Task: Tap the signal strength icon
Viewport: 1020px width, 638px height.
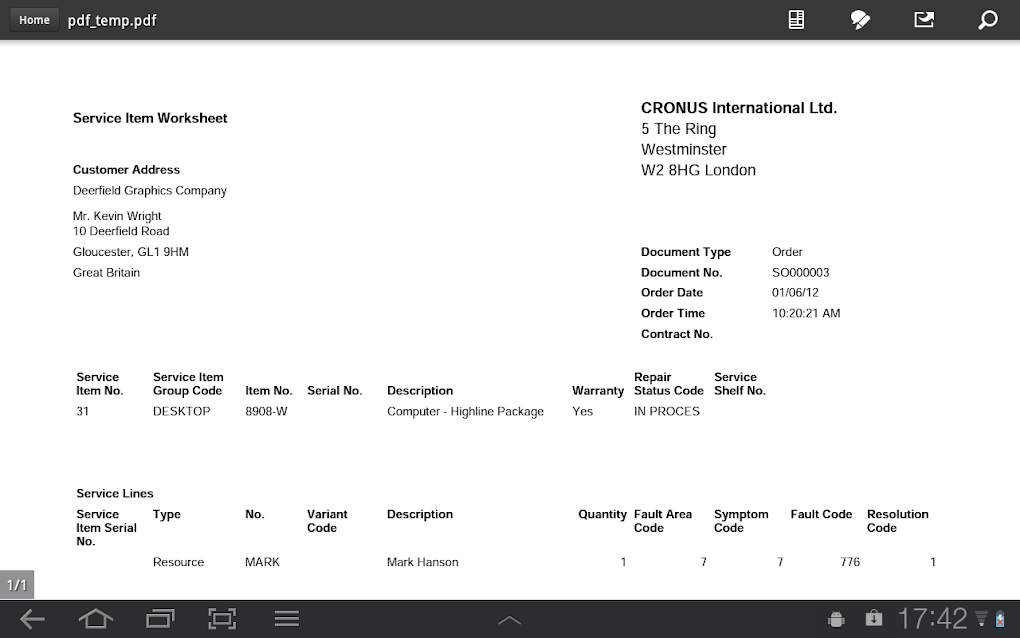Action: 981,619
